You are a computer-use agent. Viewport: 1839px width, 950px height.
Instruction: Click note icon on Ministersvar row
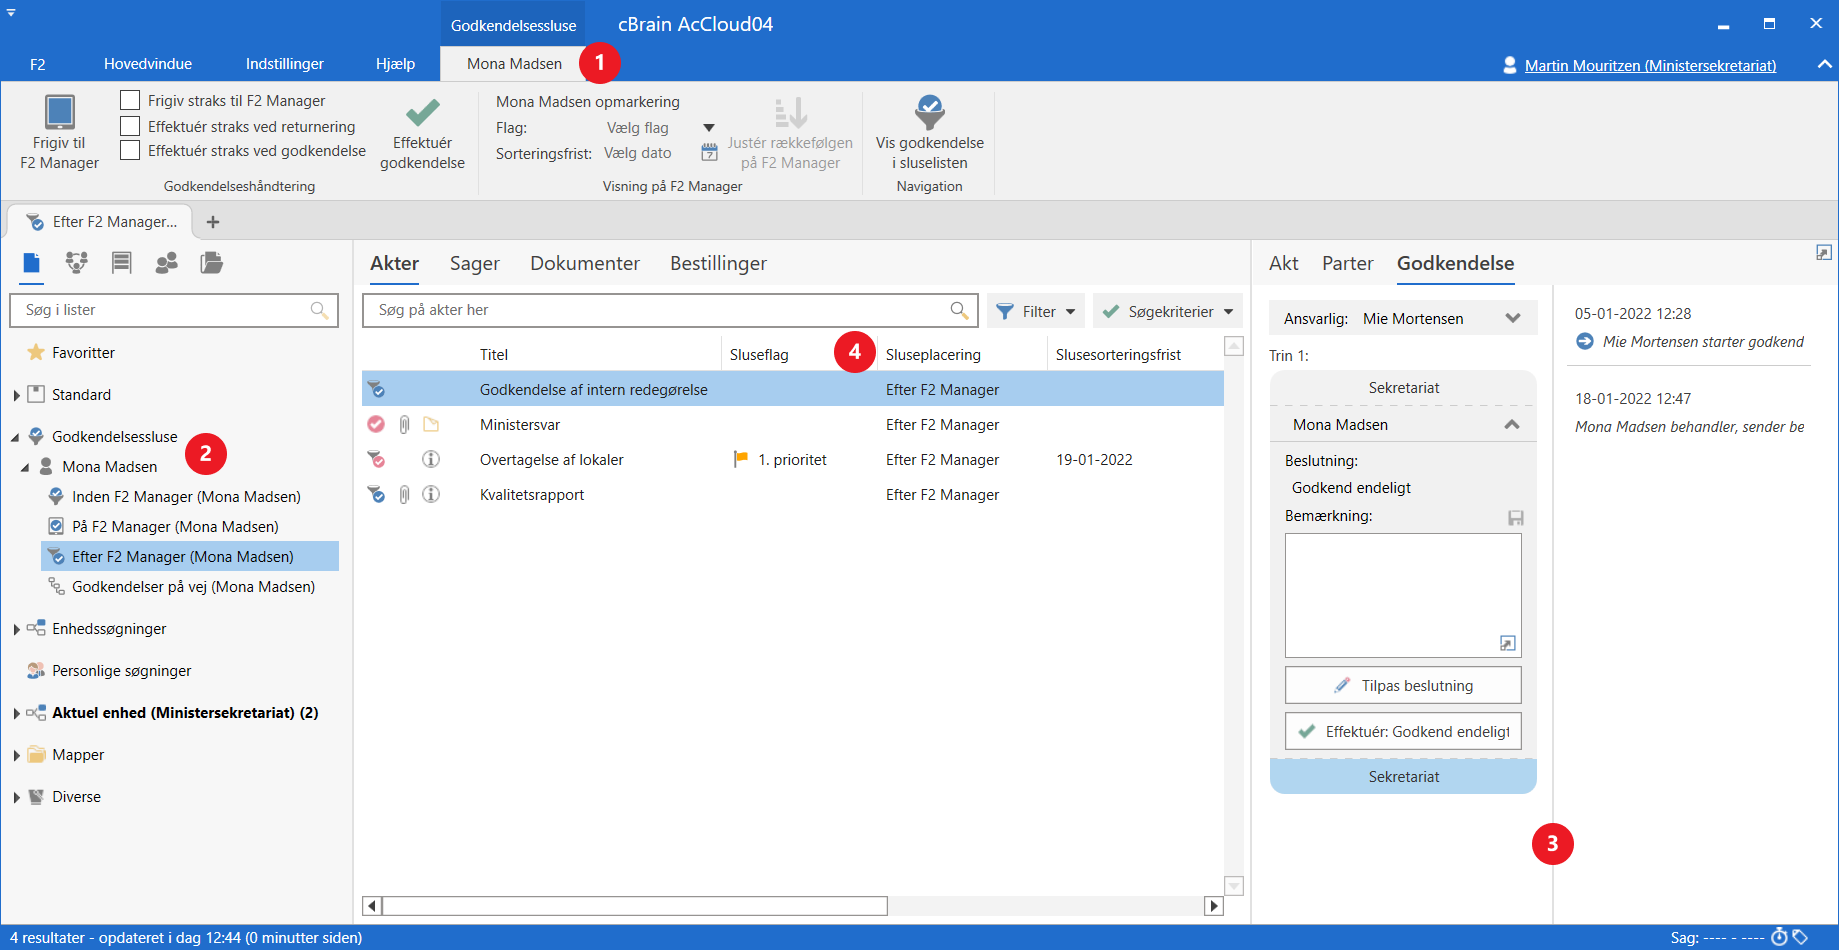tap(431, 425)
